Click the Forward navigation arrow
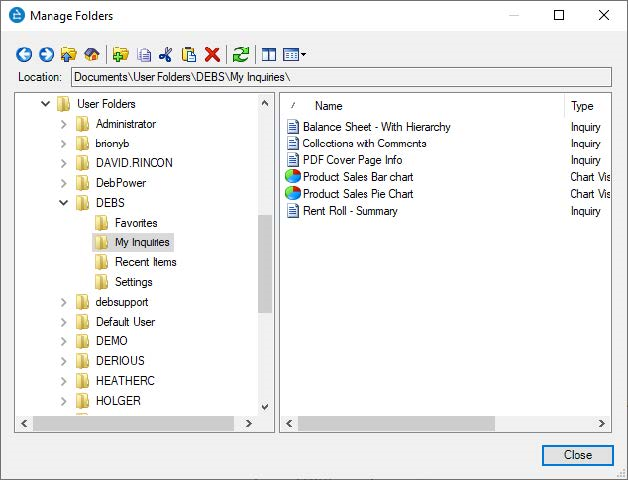628x480 pixels. pos(46,55)
